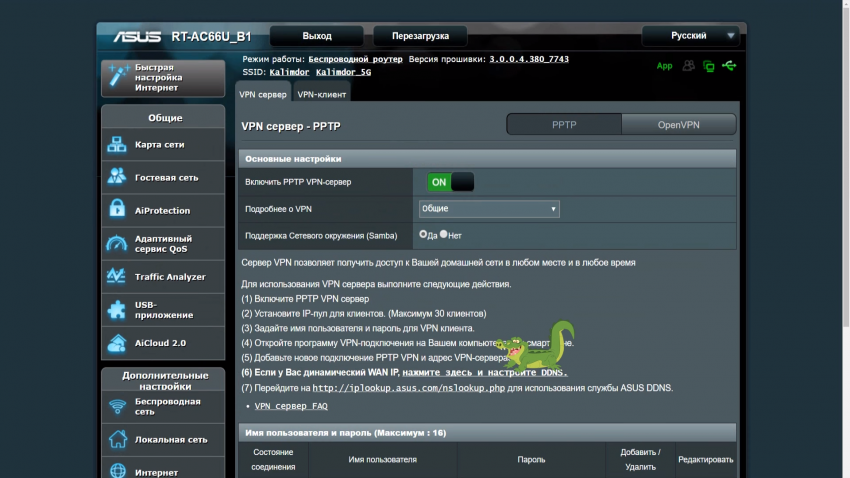Click the AiCloud 2.0 cloud icon
850x478 pixels.
(x=117, y=344)
